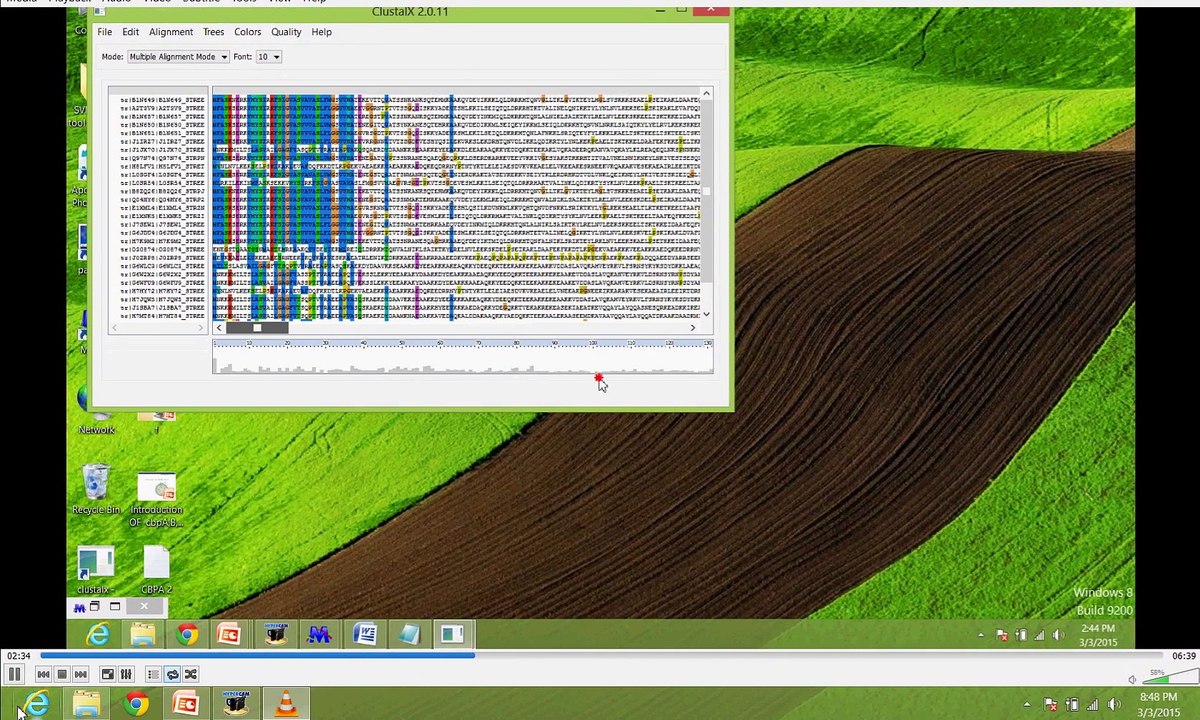
Task: Open volume icon in recorded system tray
Action: point(1059,635)
